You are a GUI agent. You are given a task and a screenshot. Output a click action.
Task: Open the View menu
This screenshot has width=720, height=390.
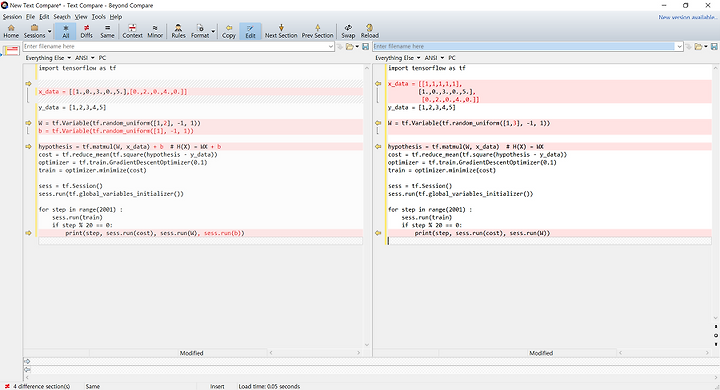click(x=81, y=17)
